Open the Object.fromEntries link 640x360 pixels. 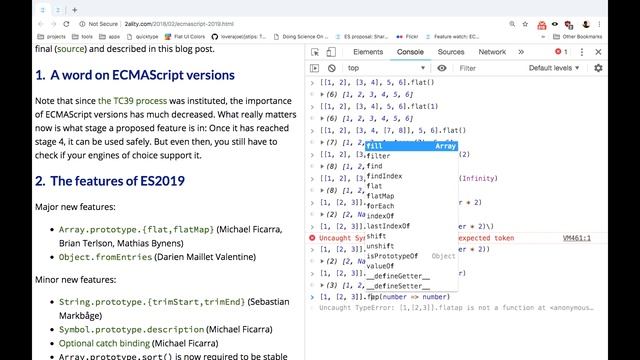click(105, 257)
